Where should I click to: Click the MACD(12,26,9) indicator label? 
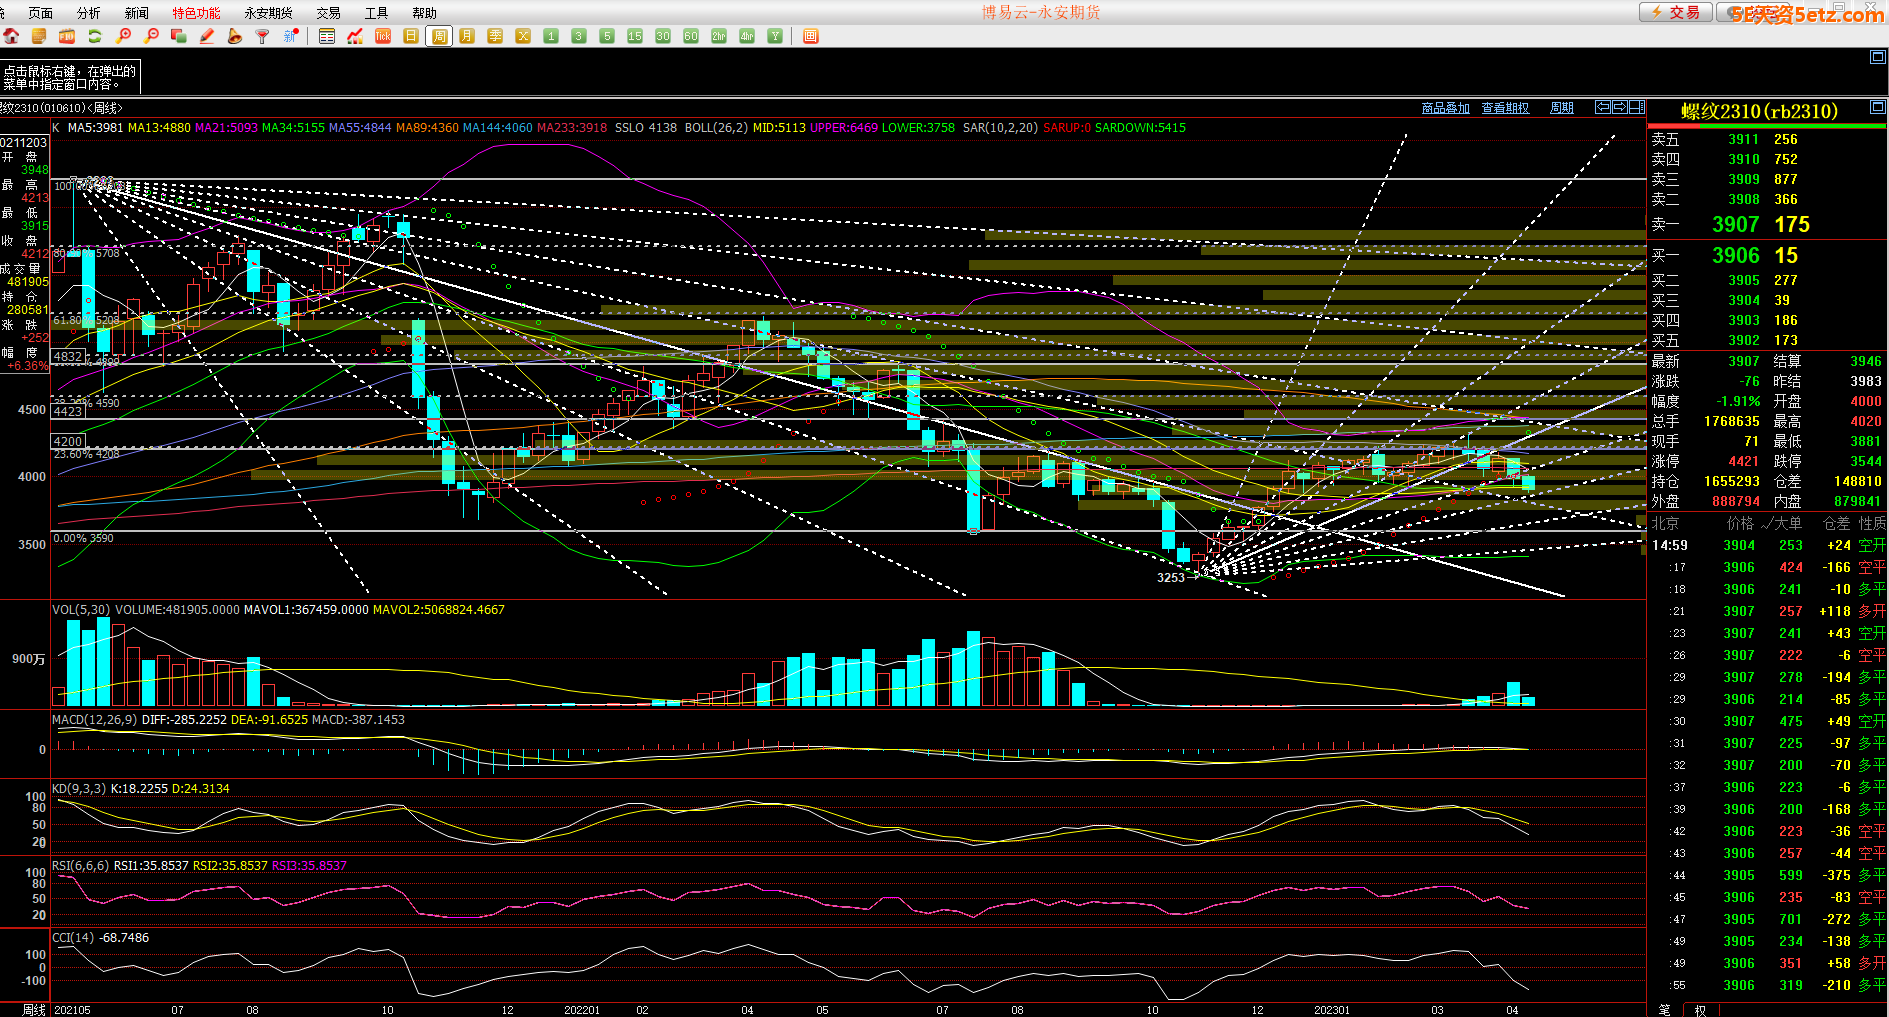[94, 720]
